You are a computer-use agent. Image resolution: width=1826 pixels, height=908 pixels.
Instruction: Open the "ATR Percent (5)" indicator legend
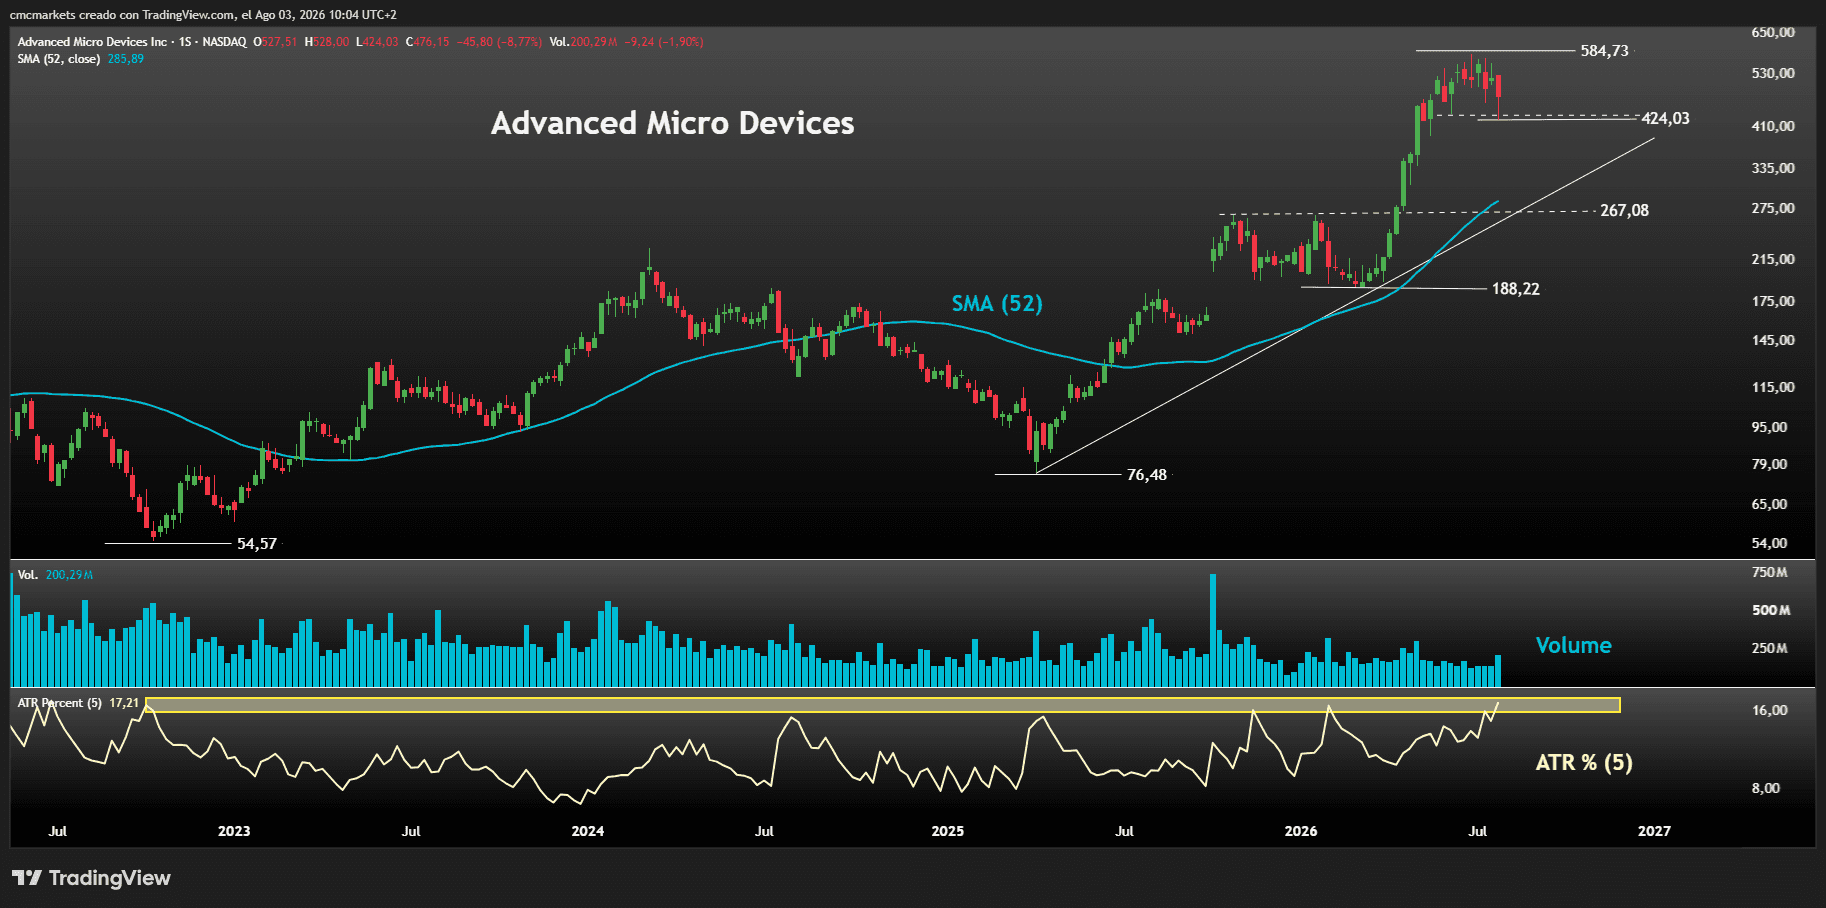click(59, 703)
